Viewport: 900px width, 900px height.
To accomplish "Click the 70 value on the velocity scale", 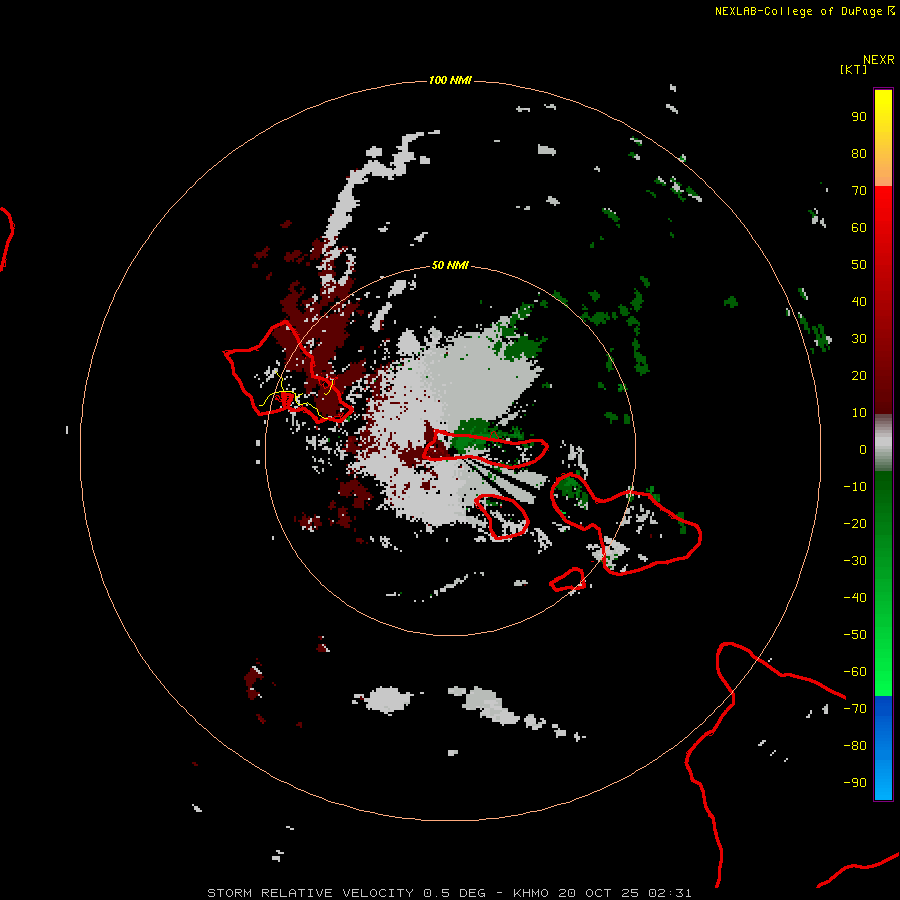I will click(859, 191).
